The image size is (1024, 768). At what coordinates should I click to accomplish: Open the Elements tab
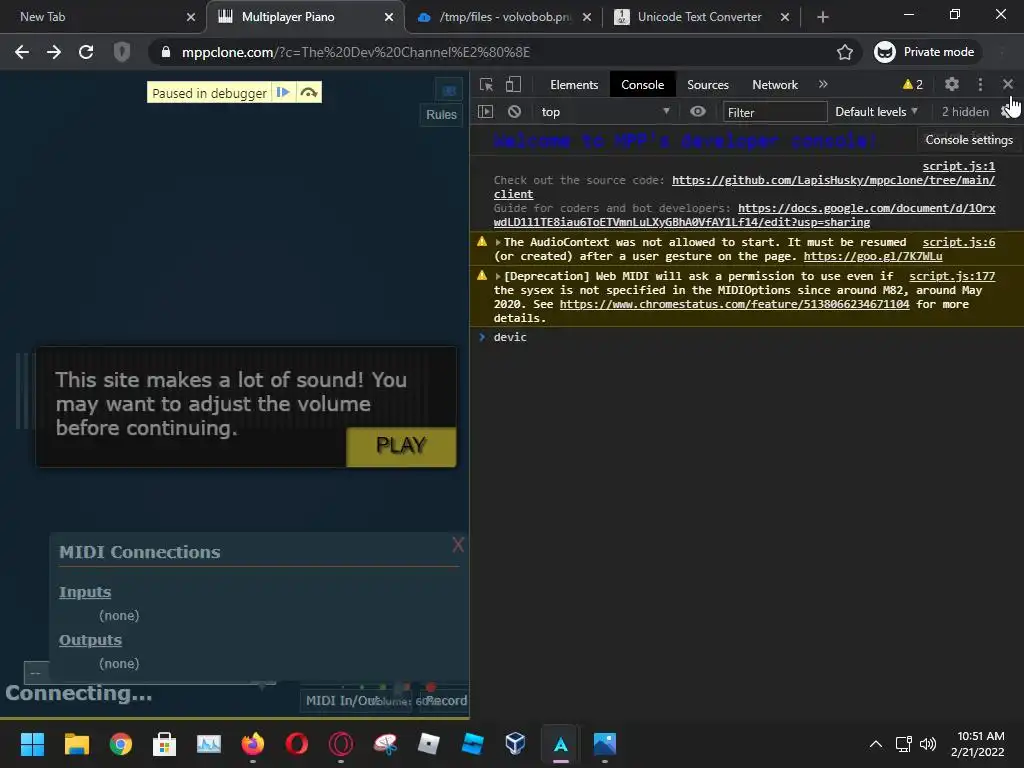click(573, 84)
